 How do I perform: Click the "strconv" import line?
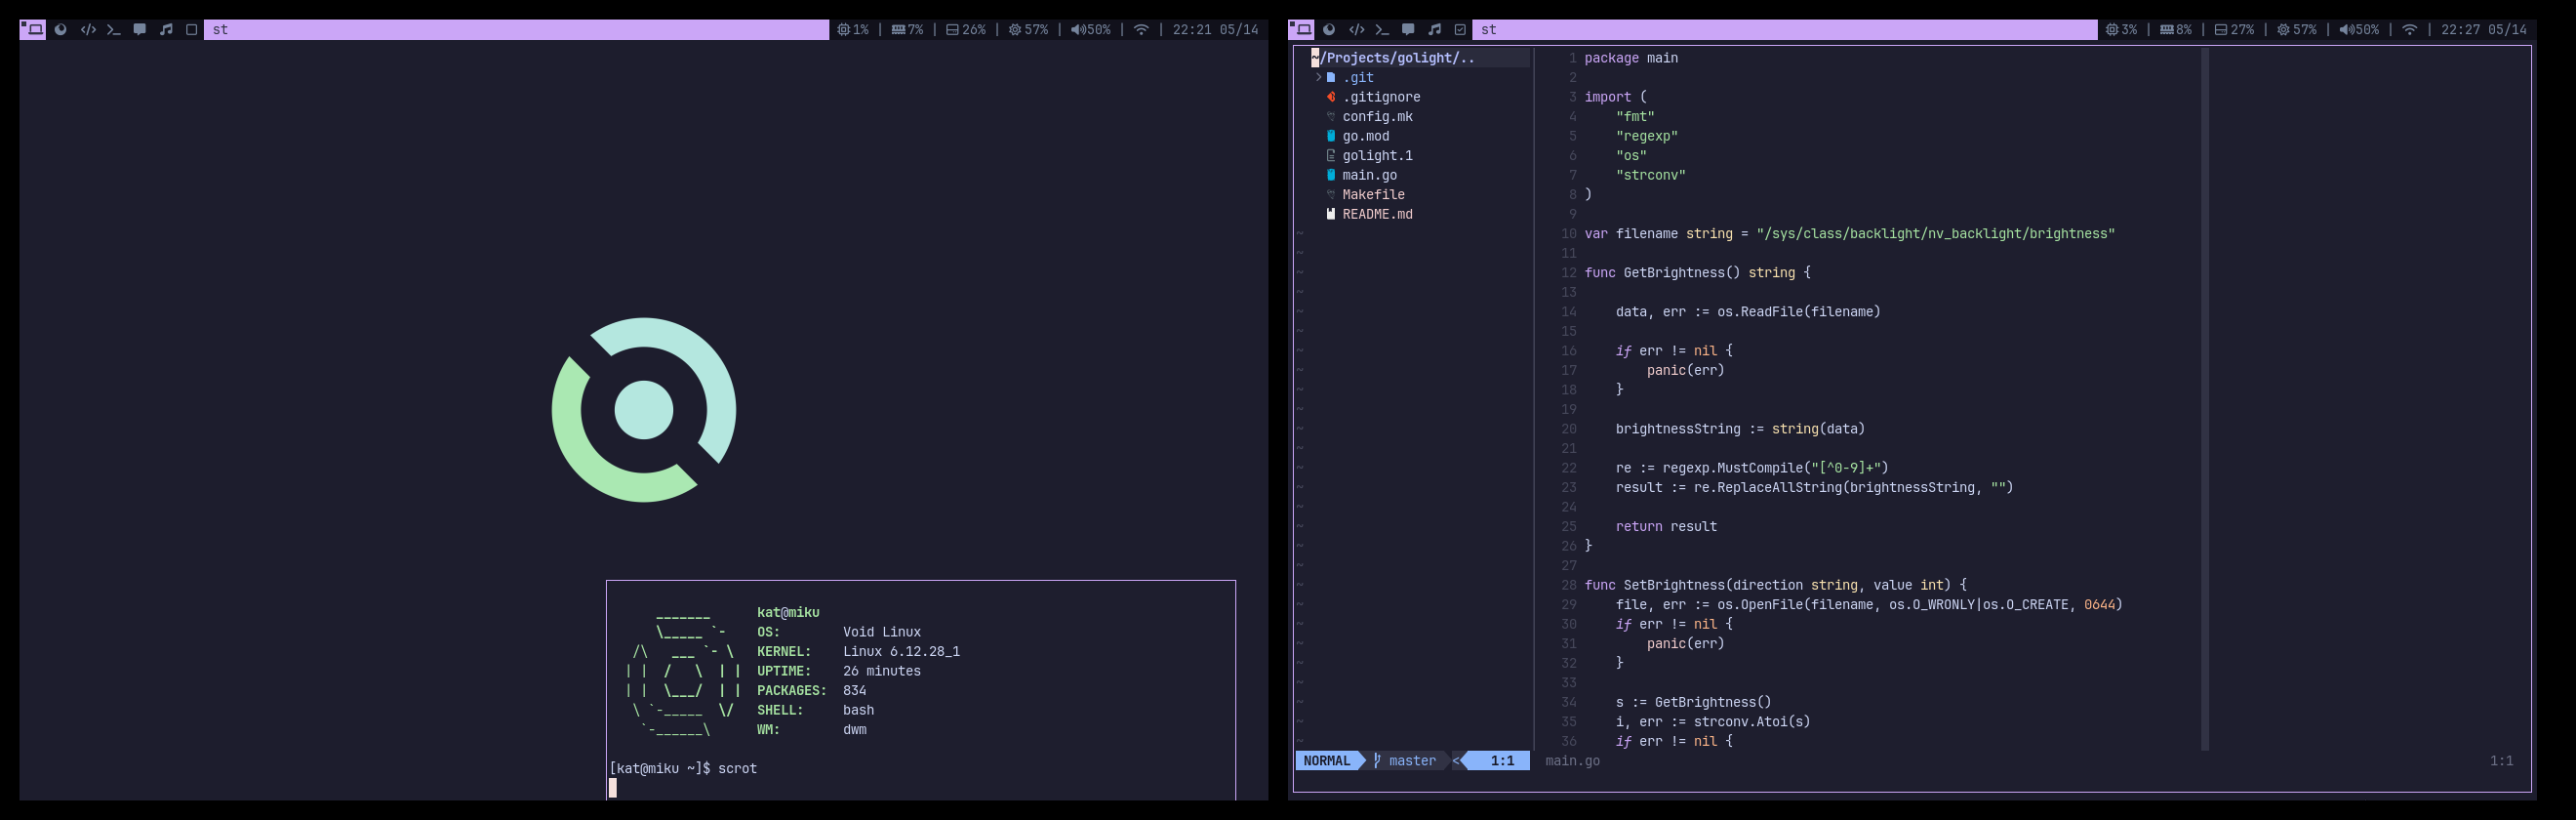(1650, 175)
